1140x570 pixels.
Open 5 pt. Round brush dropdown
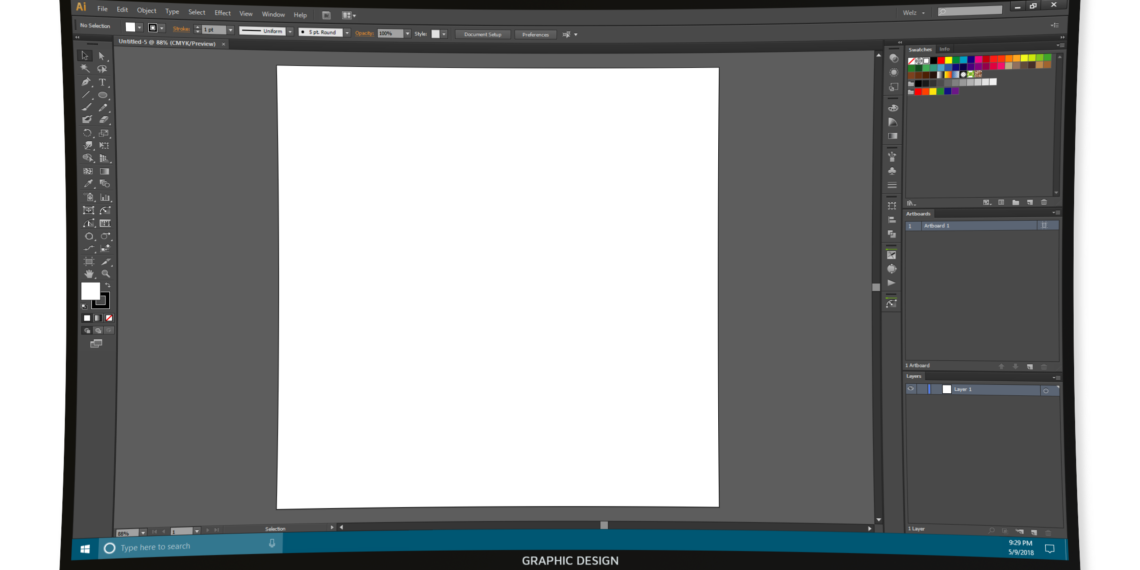coord(347,33)
